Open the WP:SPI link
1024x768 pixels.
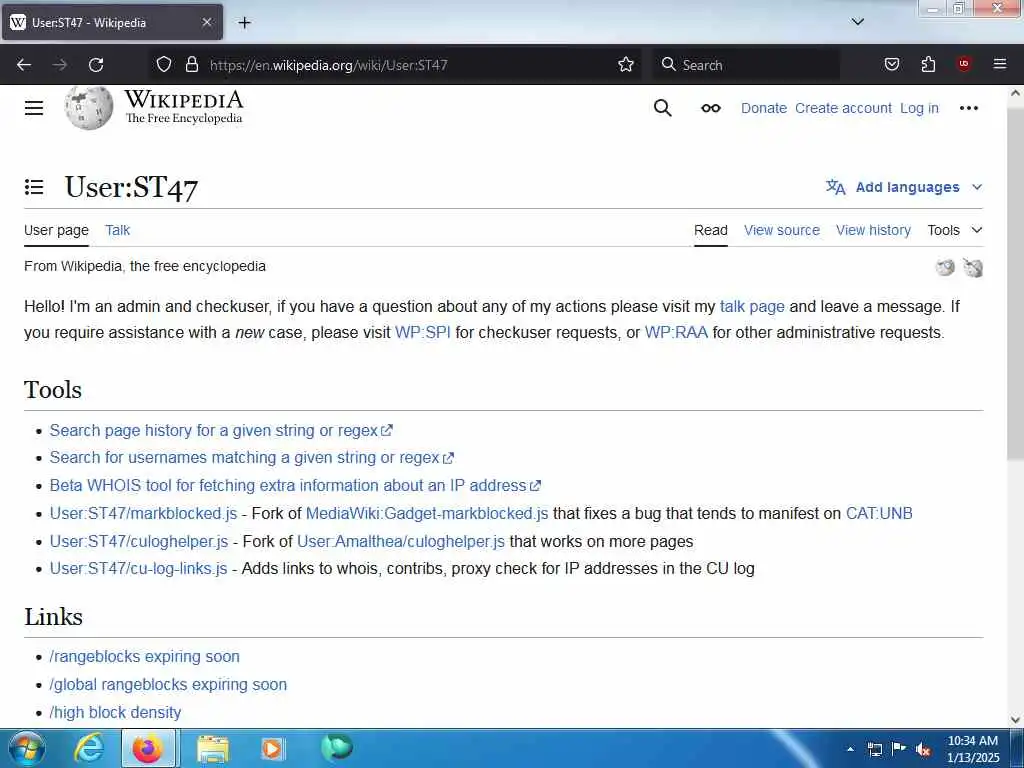click(x=423, y=332)
